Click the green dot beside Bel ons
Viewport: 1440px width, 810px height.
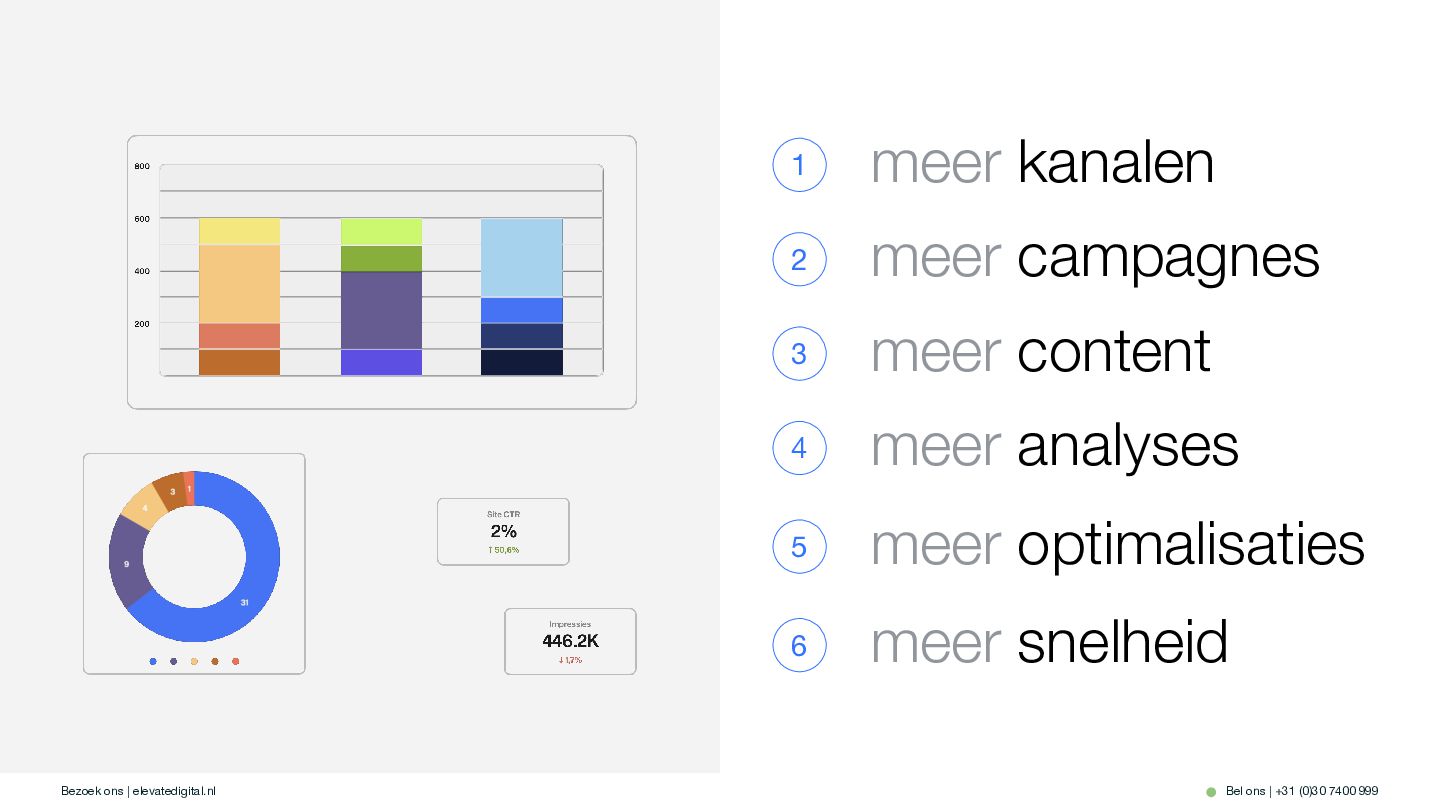(1210, 792)
